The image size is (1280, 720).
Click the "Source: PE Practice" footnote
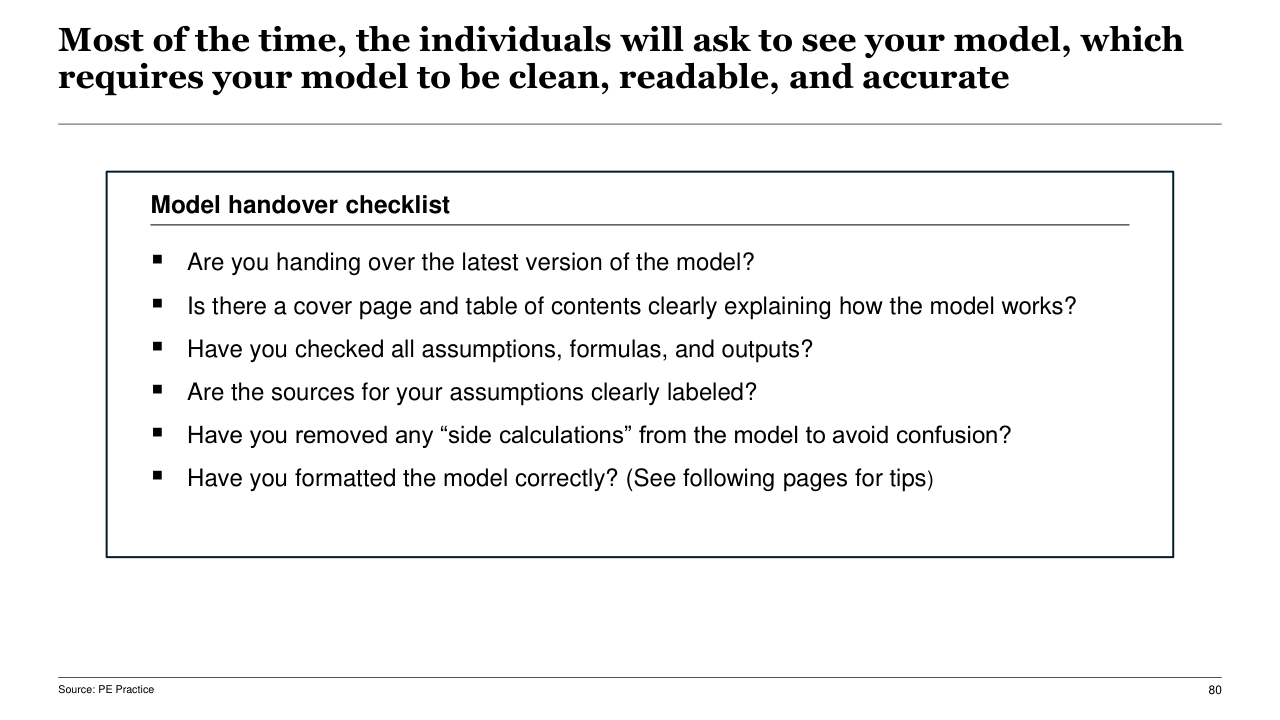(106, 689)
